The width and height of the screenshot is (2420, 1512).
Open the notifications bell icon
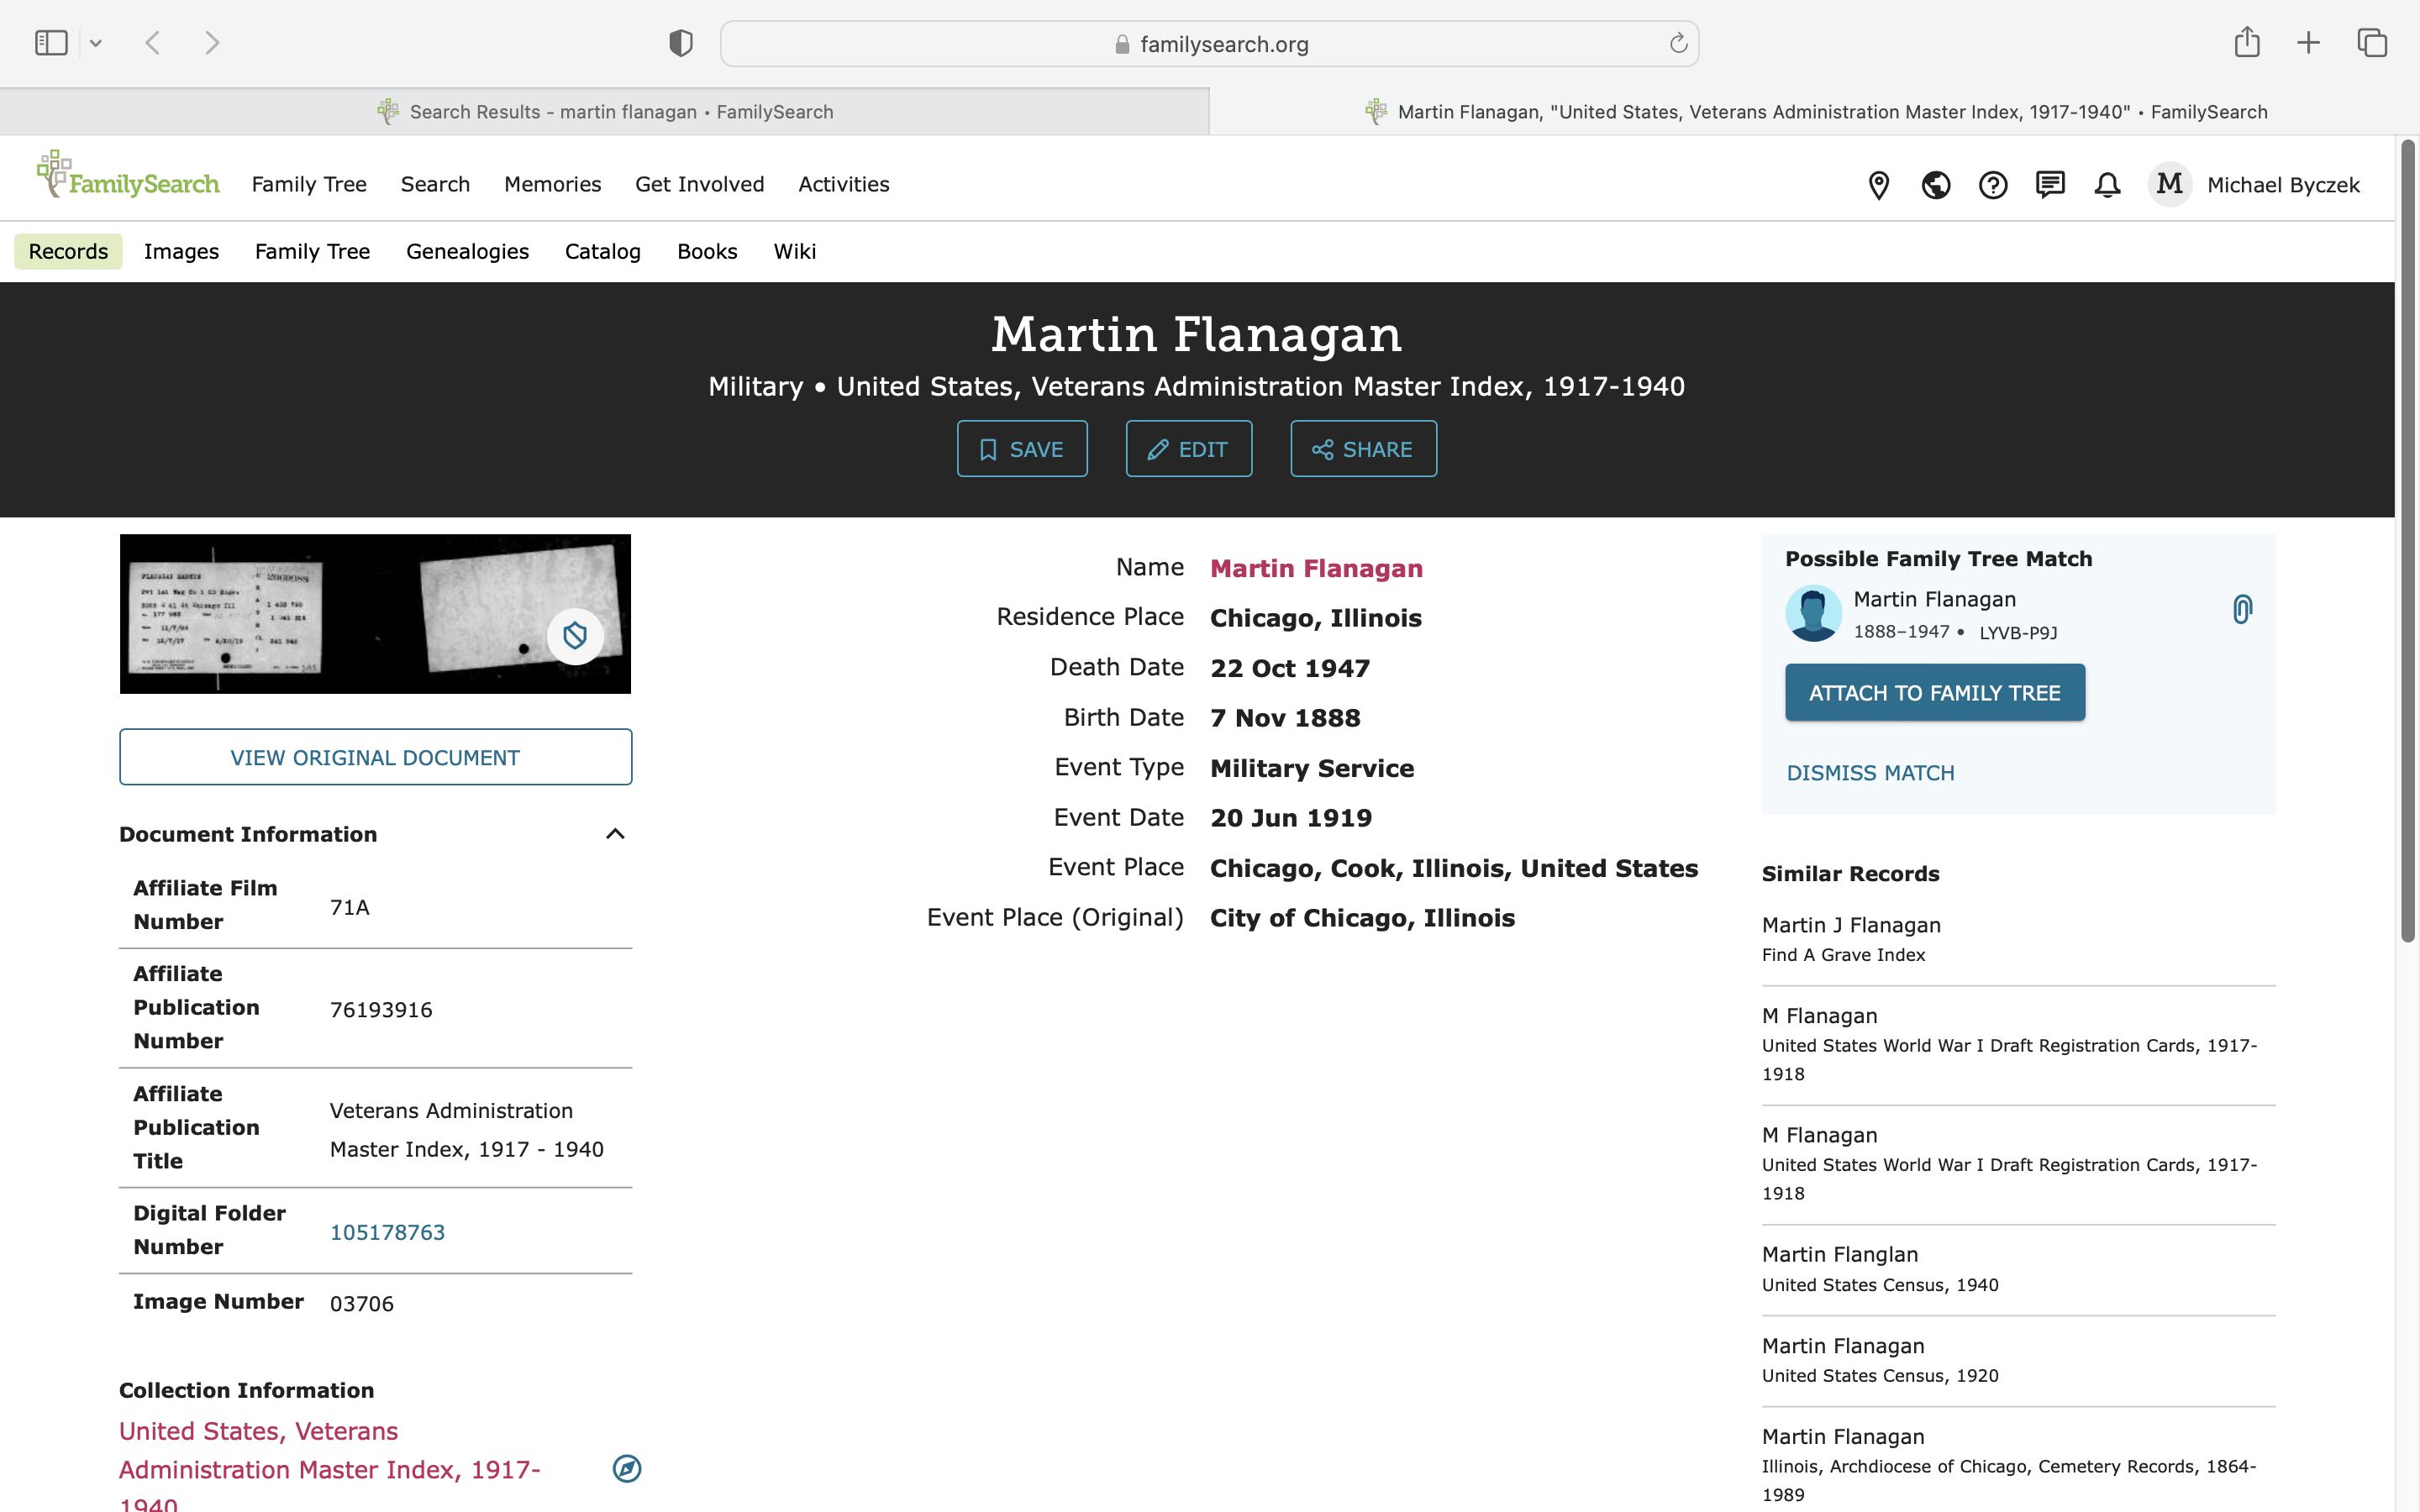click(2107, 185)
